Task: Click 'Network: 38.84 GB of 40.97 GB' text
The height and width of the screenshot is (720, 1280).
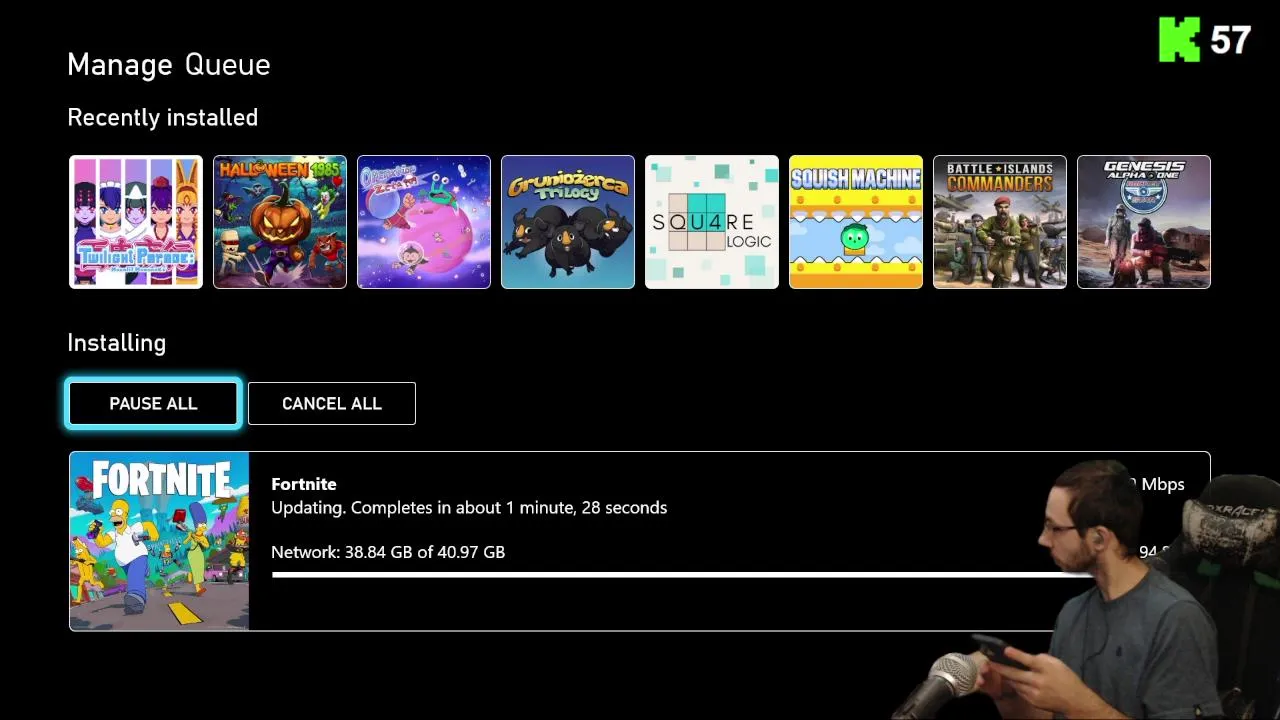Action: click(x=388, y=552)
